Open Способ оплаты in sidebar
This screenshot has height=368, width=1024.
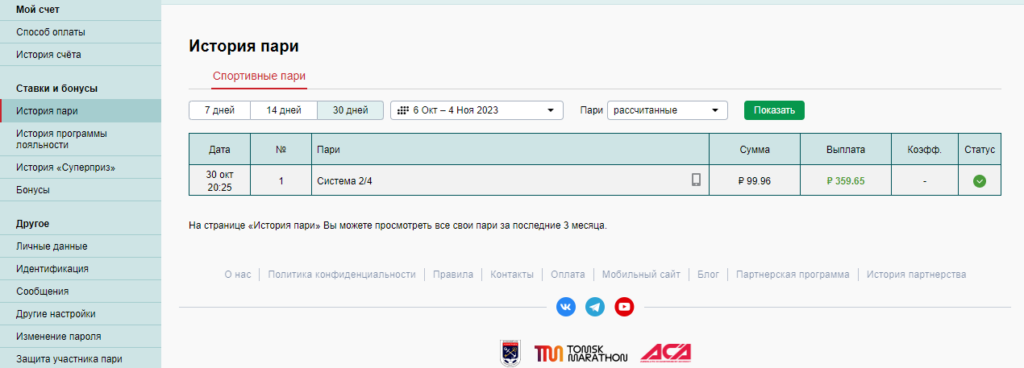80,32
